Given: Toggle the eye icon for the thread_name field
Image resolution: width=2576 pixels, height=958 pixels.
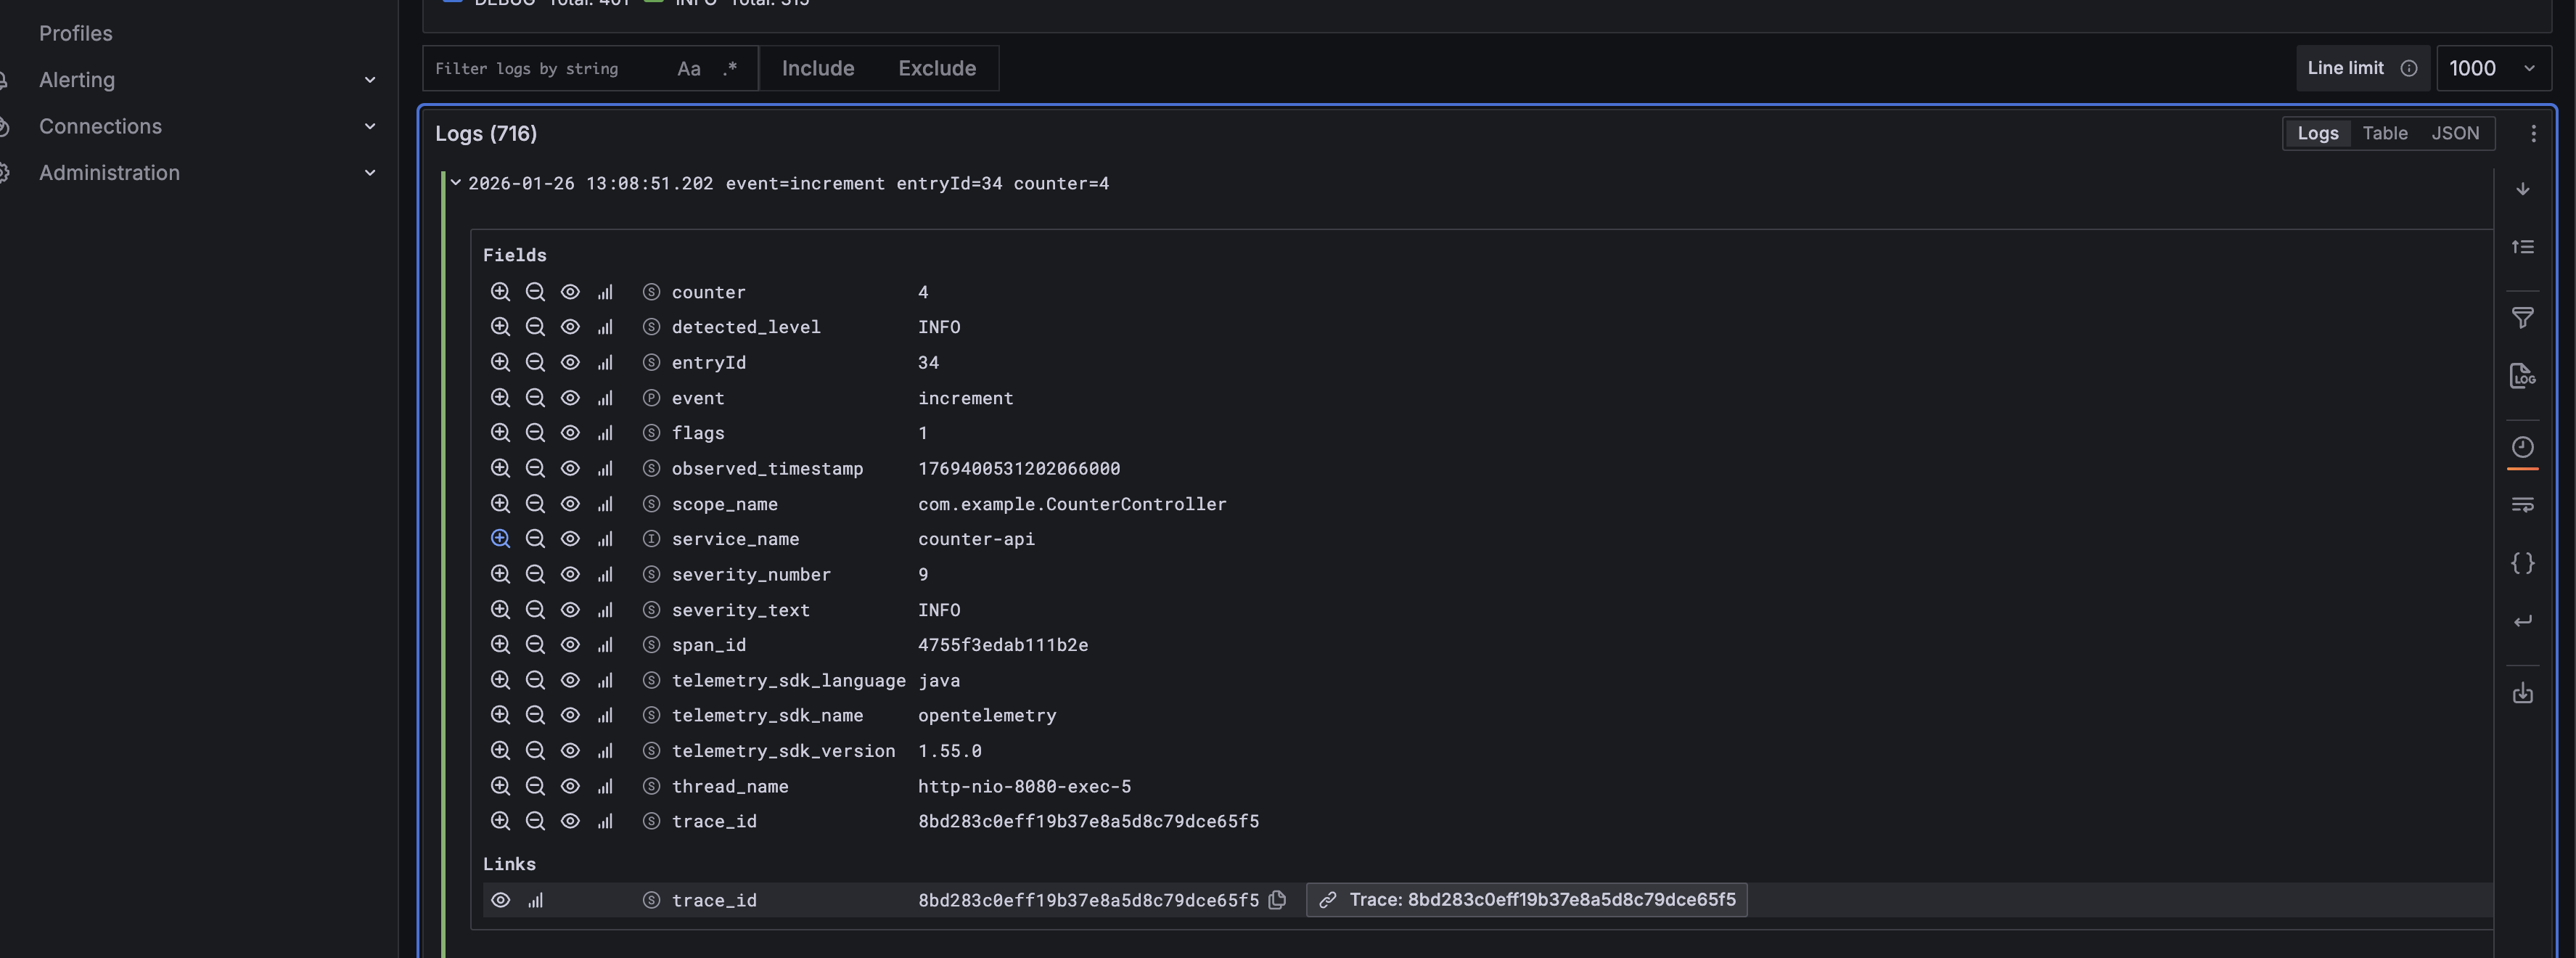Looking at the screenshot, I should coord(570,786).
